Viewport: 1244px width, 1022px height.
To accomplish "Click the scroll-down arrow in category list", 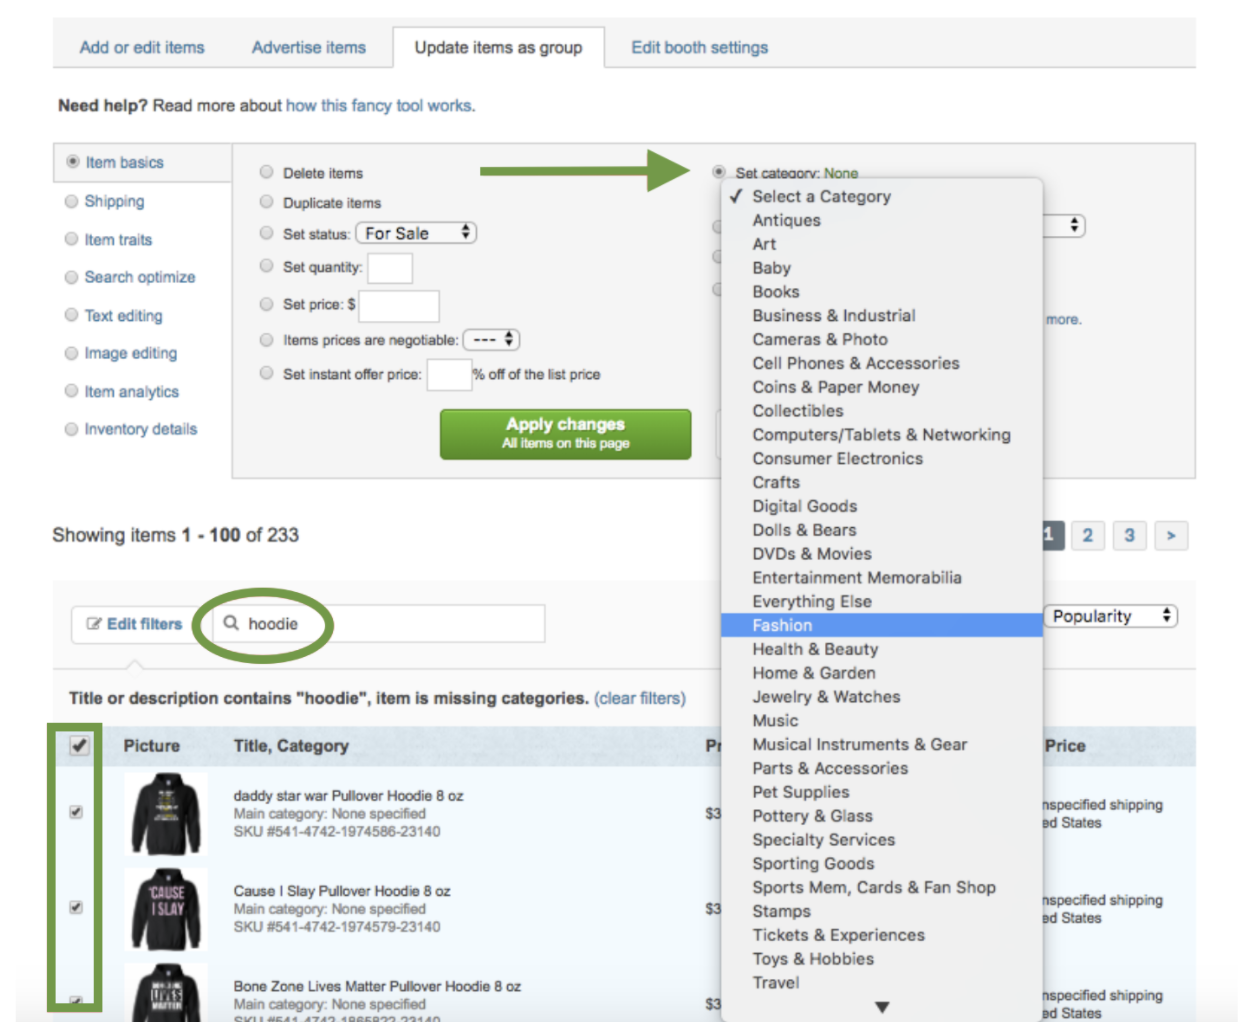I will pyautogui.click(x=881, y=1007).
